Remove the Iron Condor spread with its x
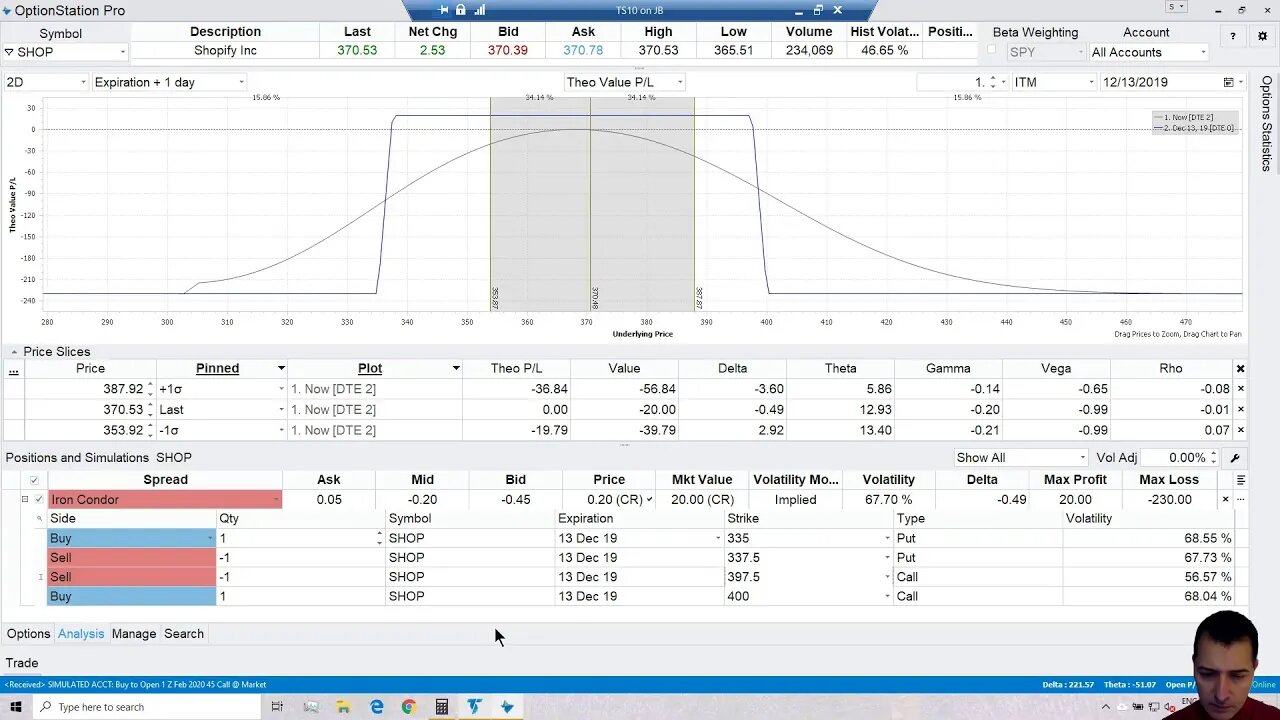Image resolution: width=1280 pixels, height=720 pixels. (x=1225, y=499)
